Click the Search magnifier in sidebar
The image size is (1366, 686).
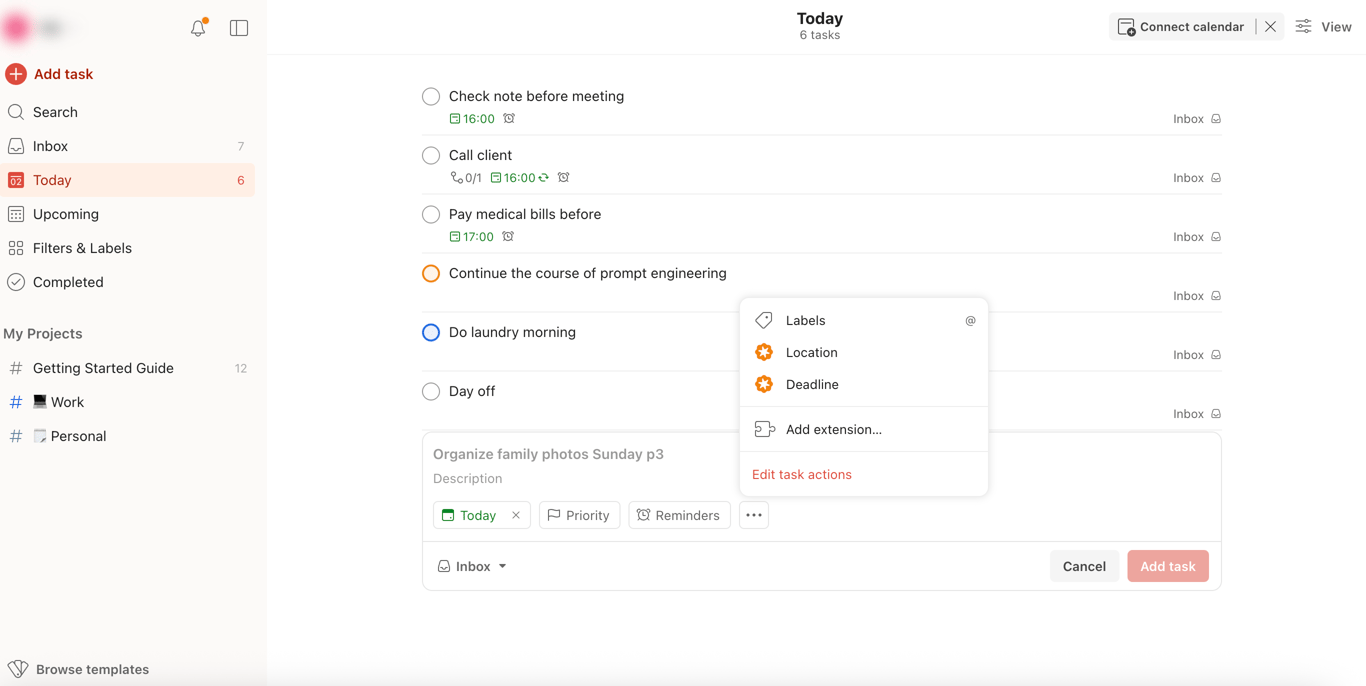(x=16, y=112)
